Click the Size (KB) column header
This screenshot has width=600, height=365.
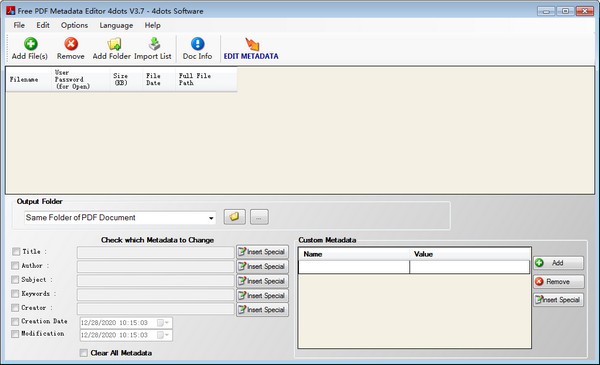pyautogui.click(x=126, y=80)
